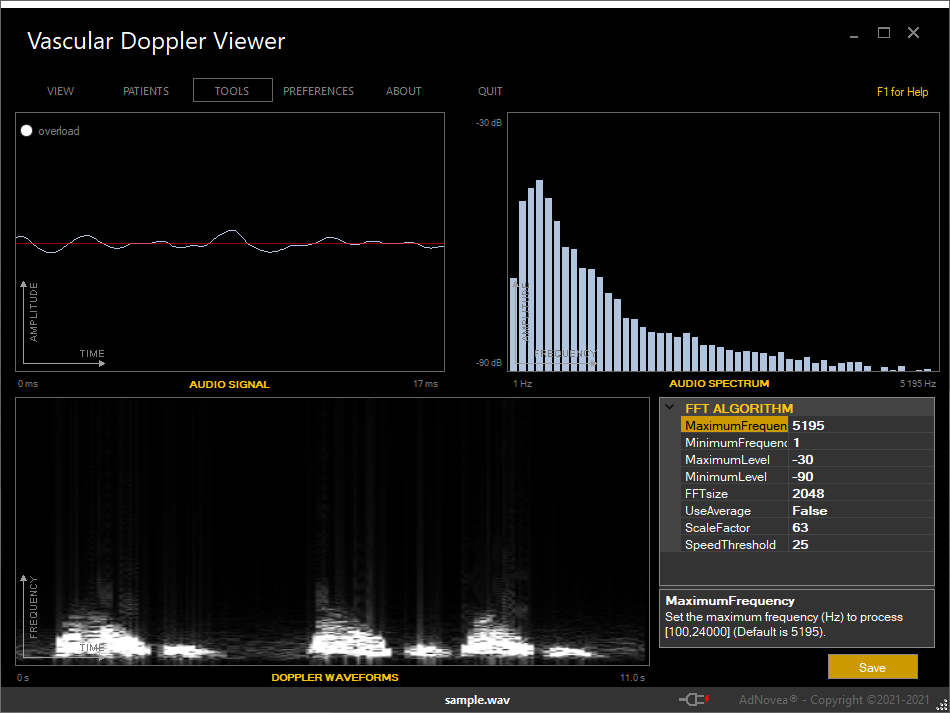The height and width of the screenshot is (713, 950).
Task: Click the audio signal waveform plot
Action: point(230,242)
